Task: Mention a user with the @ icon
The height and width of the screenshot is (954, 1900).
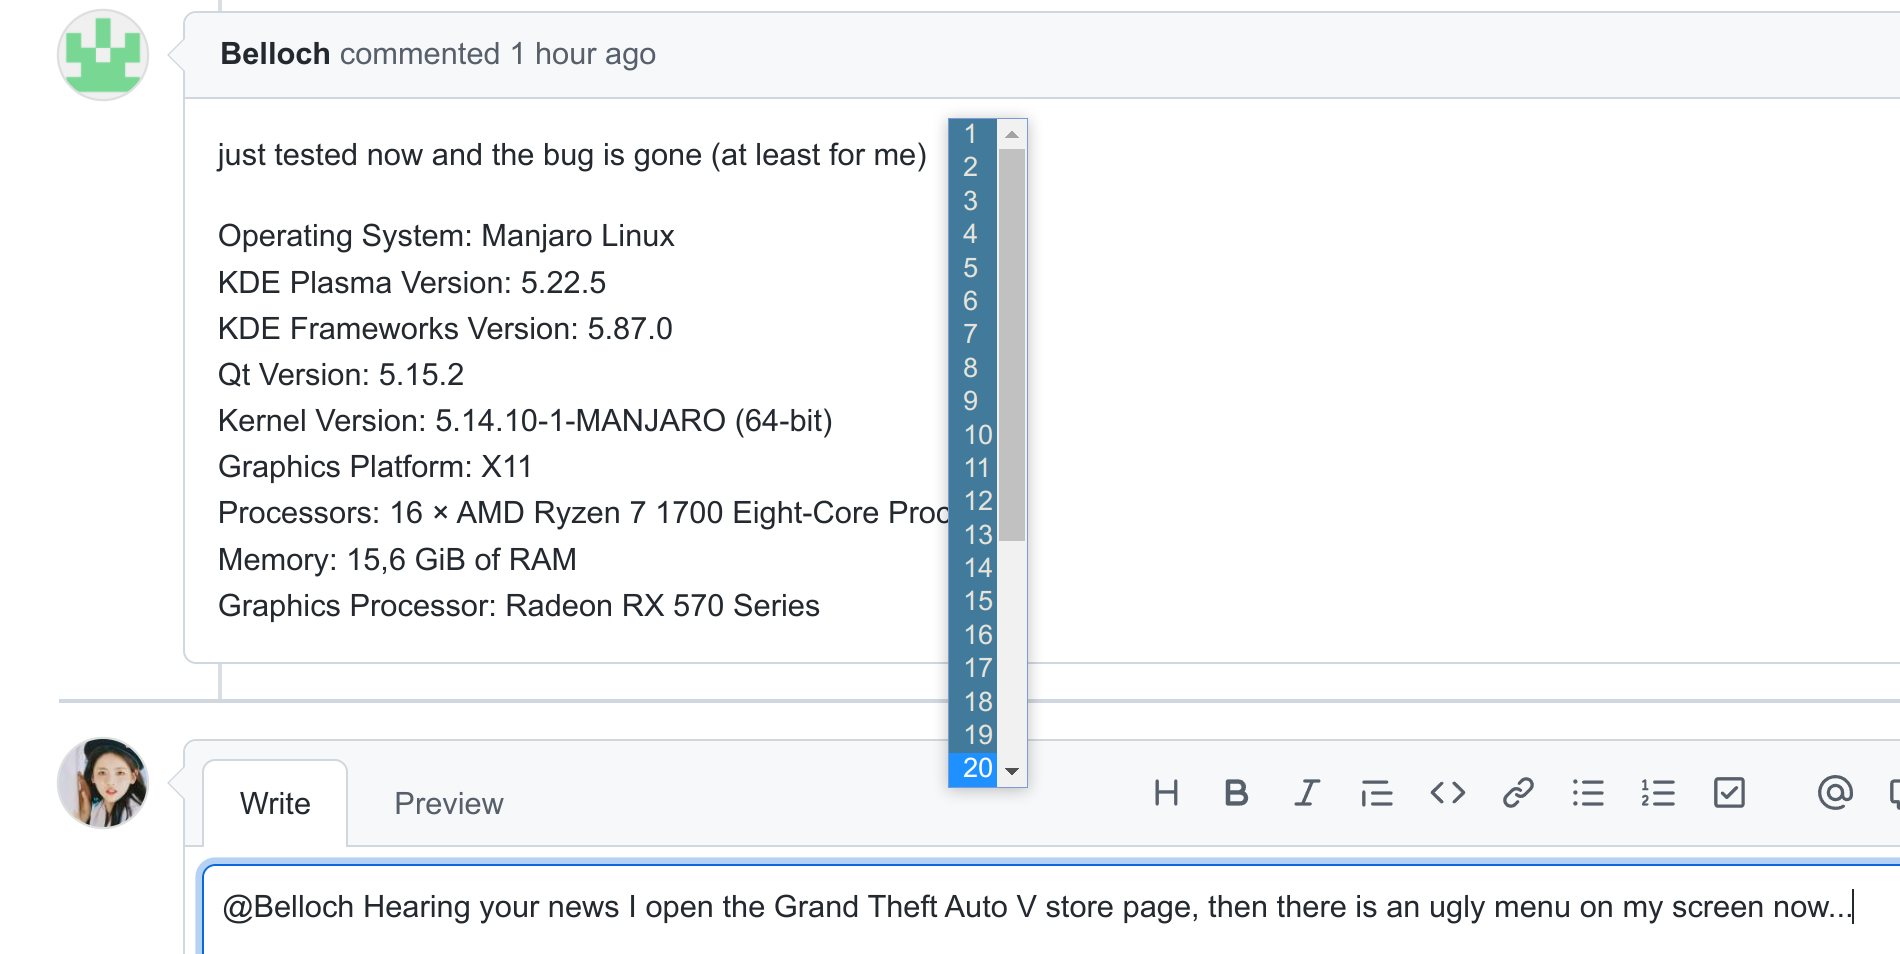Action: point(1834,793)
